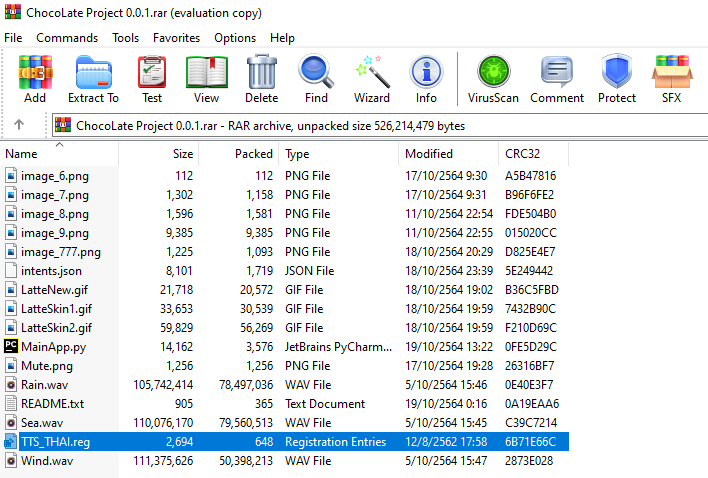This screenshot has height=478, width=708.
Task: Sort by the Packed column header
Action: pyautogui.click(x=238, y=154)
